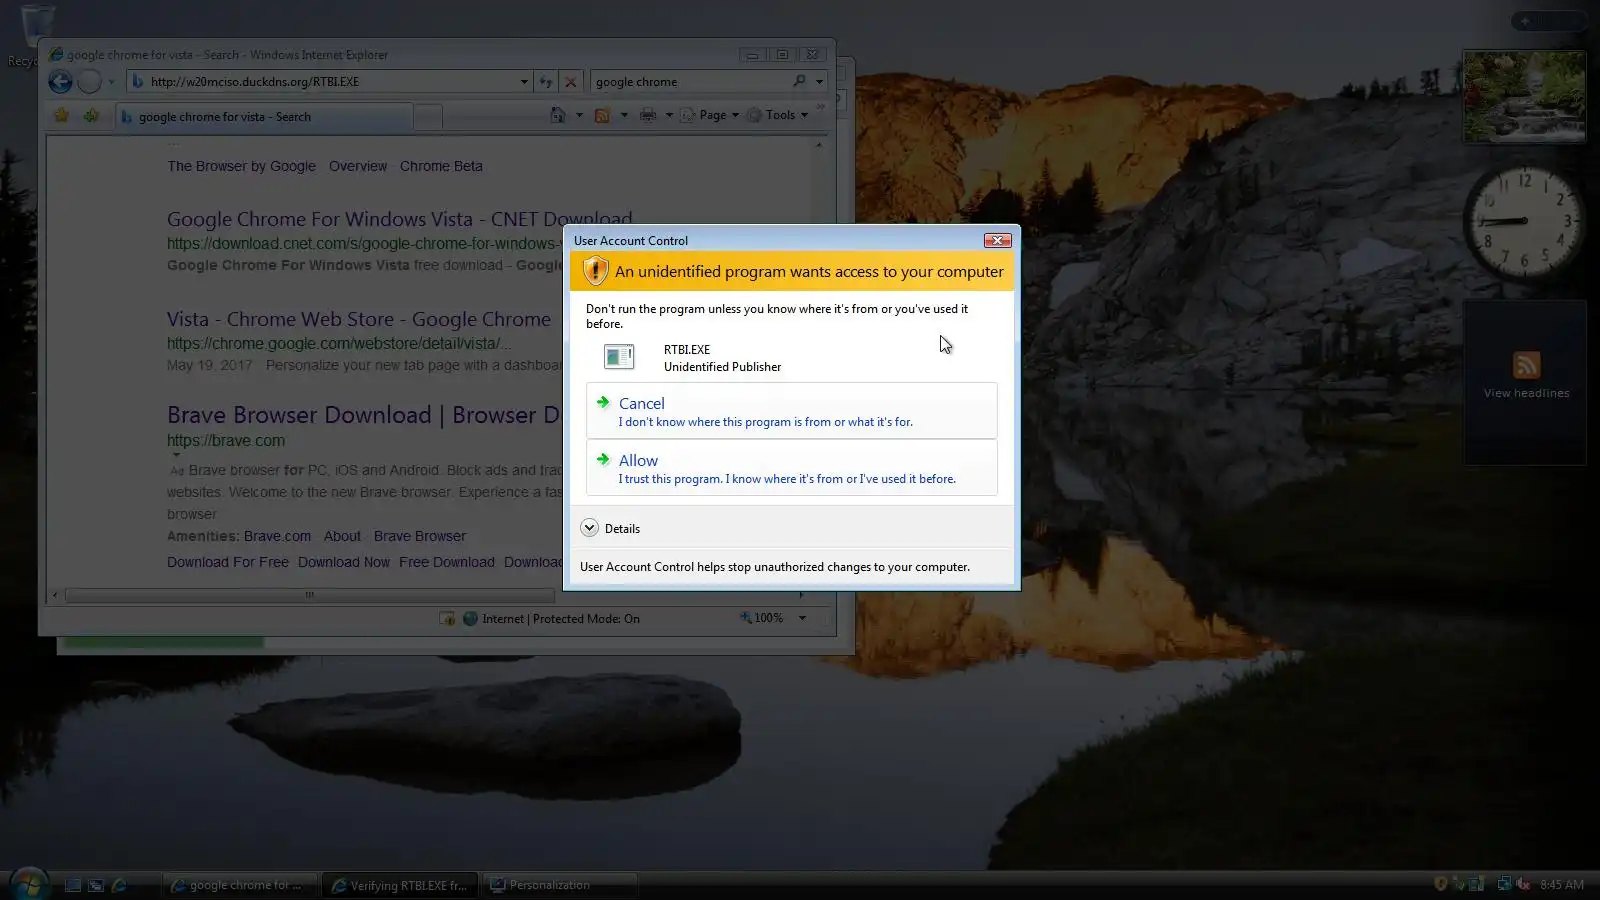Screen dimensions: 1600x900
Task: Open 'Google Chrome For Windows Vista - CNET' result
Action: tap(399, 219)
